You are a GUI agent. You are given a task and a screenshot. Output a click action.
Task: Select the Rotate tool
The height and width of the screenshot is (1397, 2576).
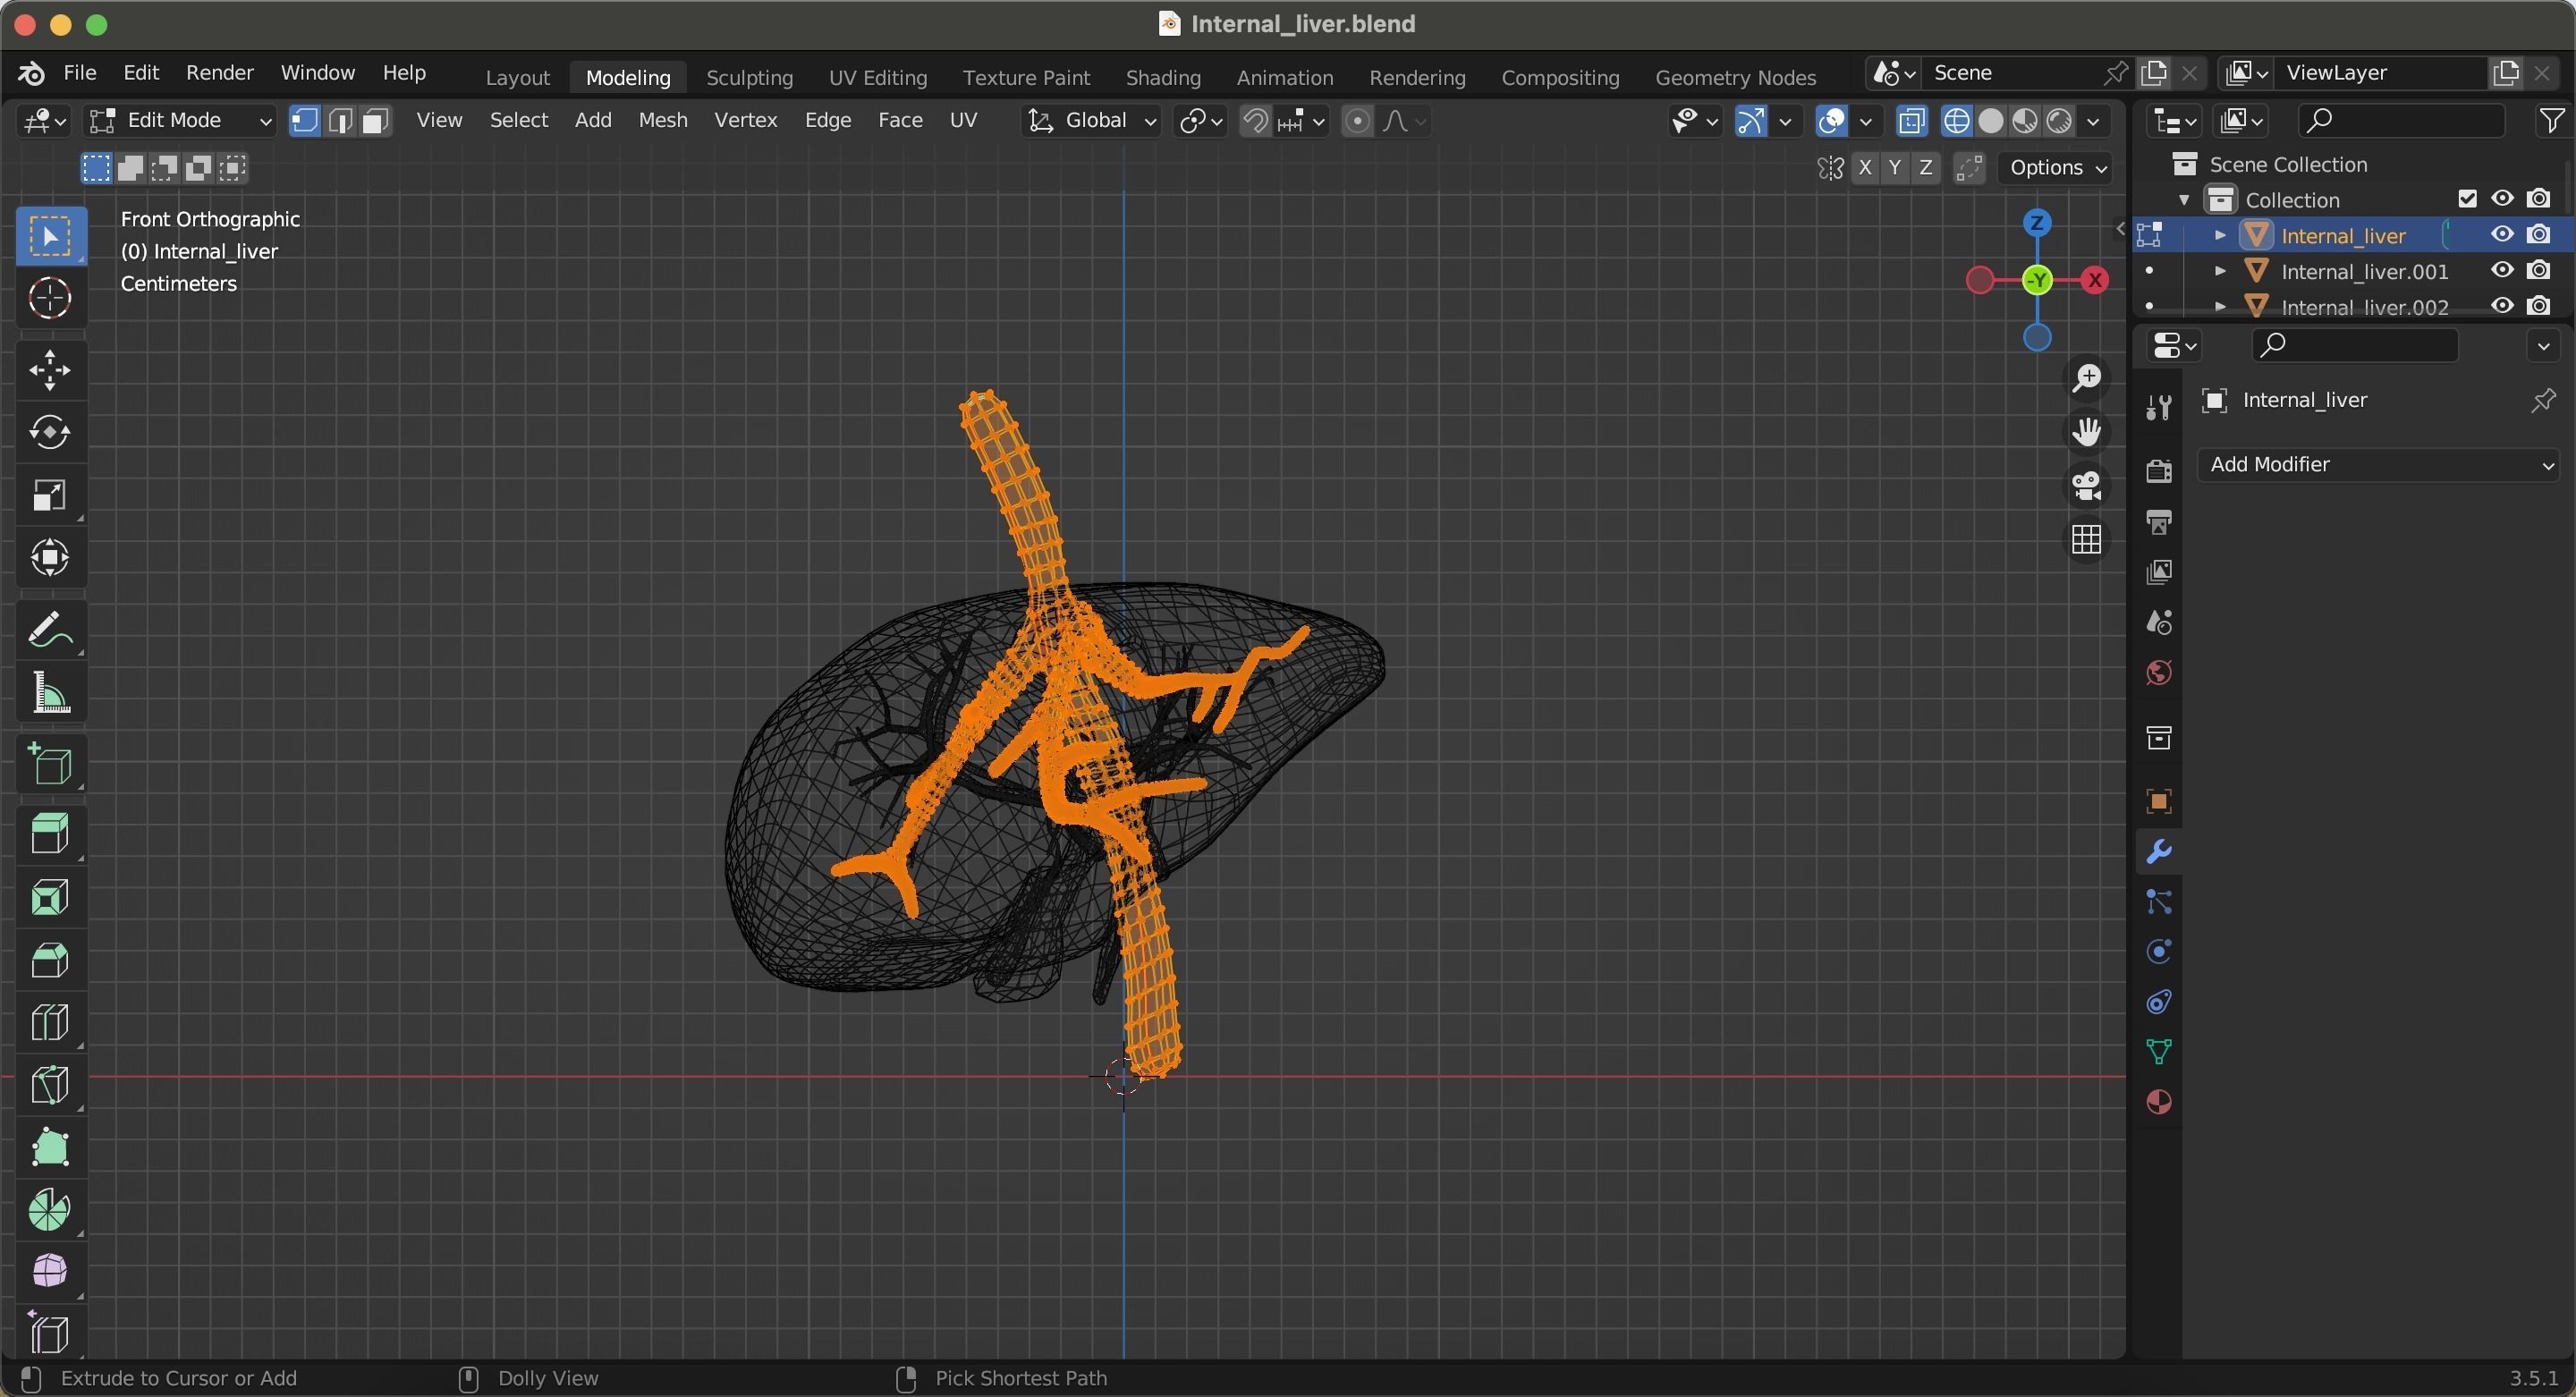[50, 432]
